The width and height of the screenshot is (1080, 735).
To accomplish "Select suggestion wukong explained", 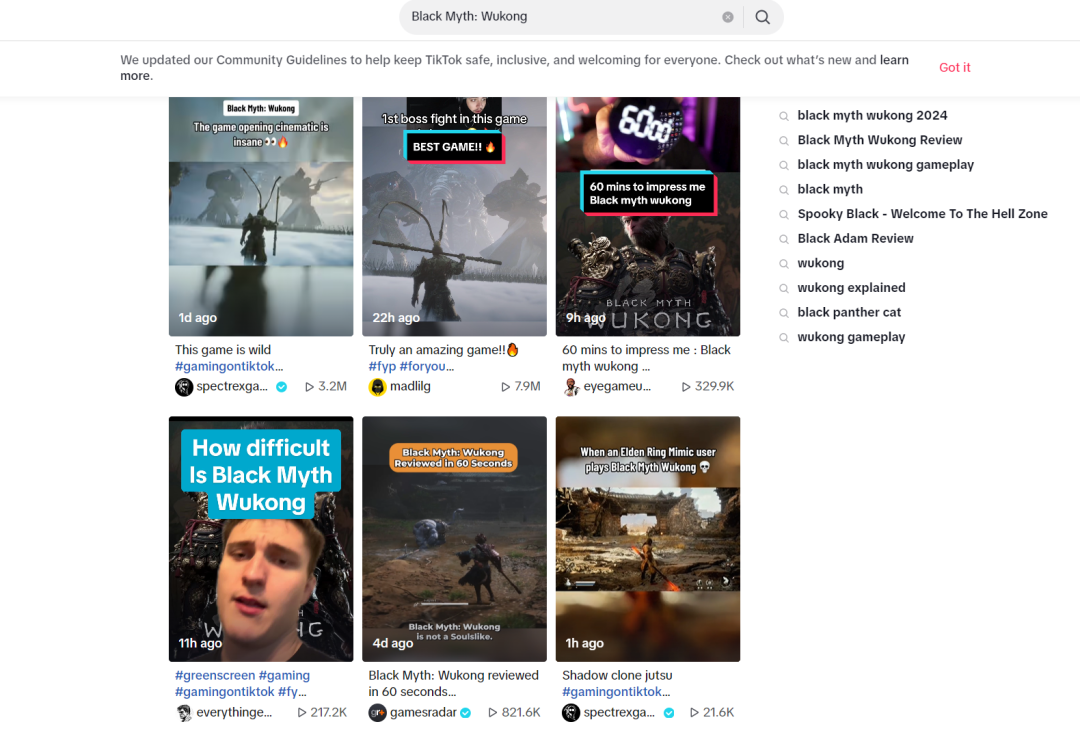I will (x=851, y=287).
